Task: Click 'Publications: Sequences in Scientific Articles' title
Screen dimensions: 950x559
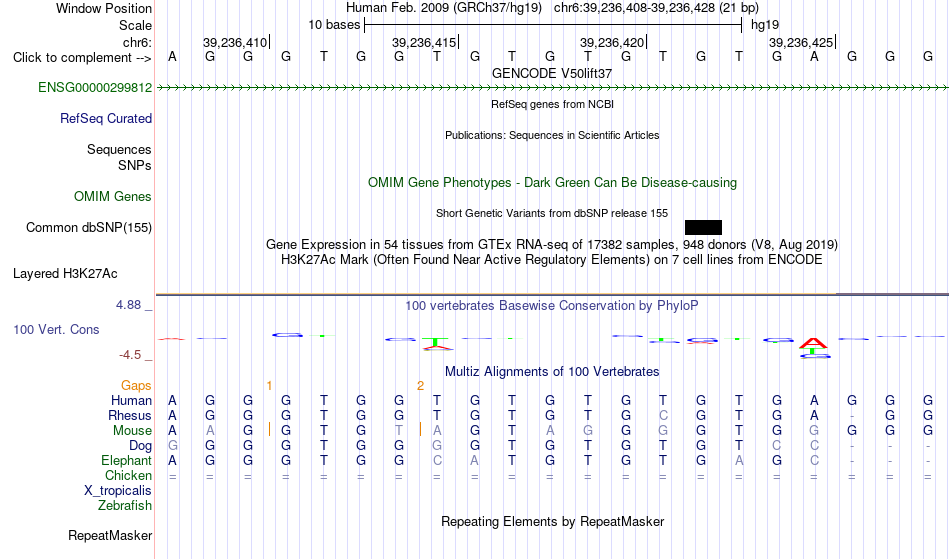Action: (x=552, y=135)
